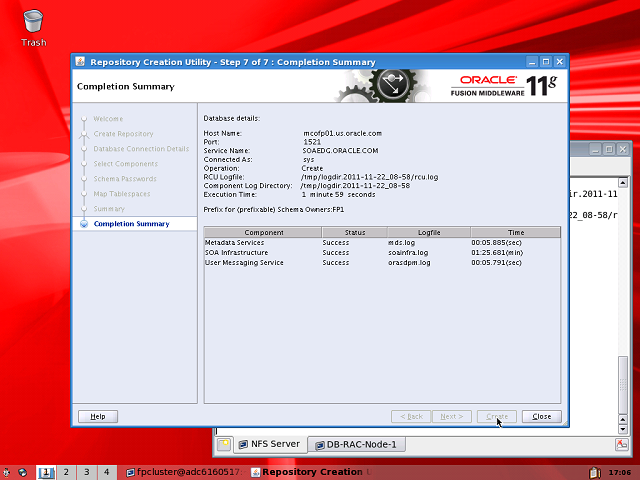
Task: Click the Close button in the RCU wizard
Action: coord(542,416)
